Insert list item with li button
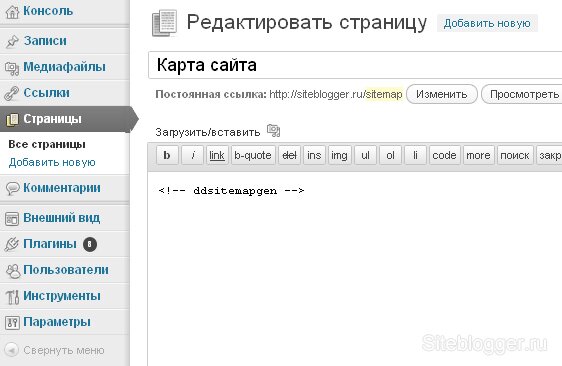Image resolution: width=562 pixels, height=366 pixels. tap(415, 155)
